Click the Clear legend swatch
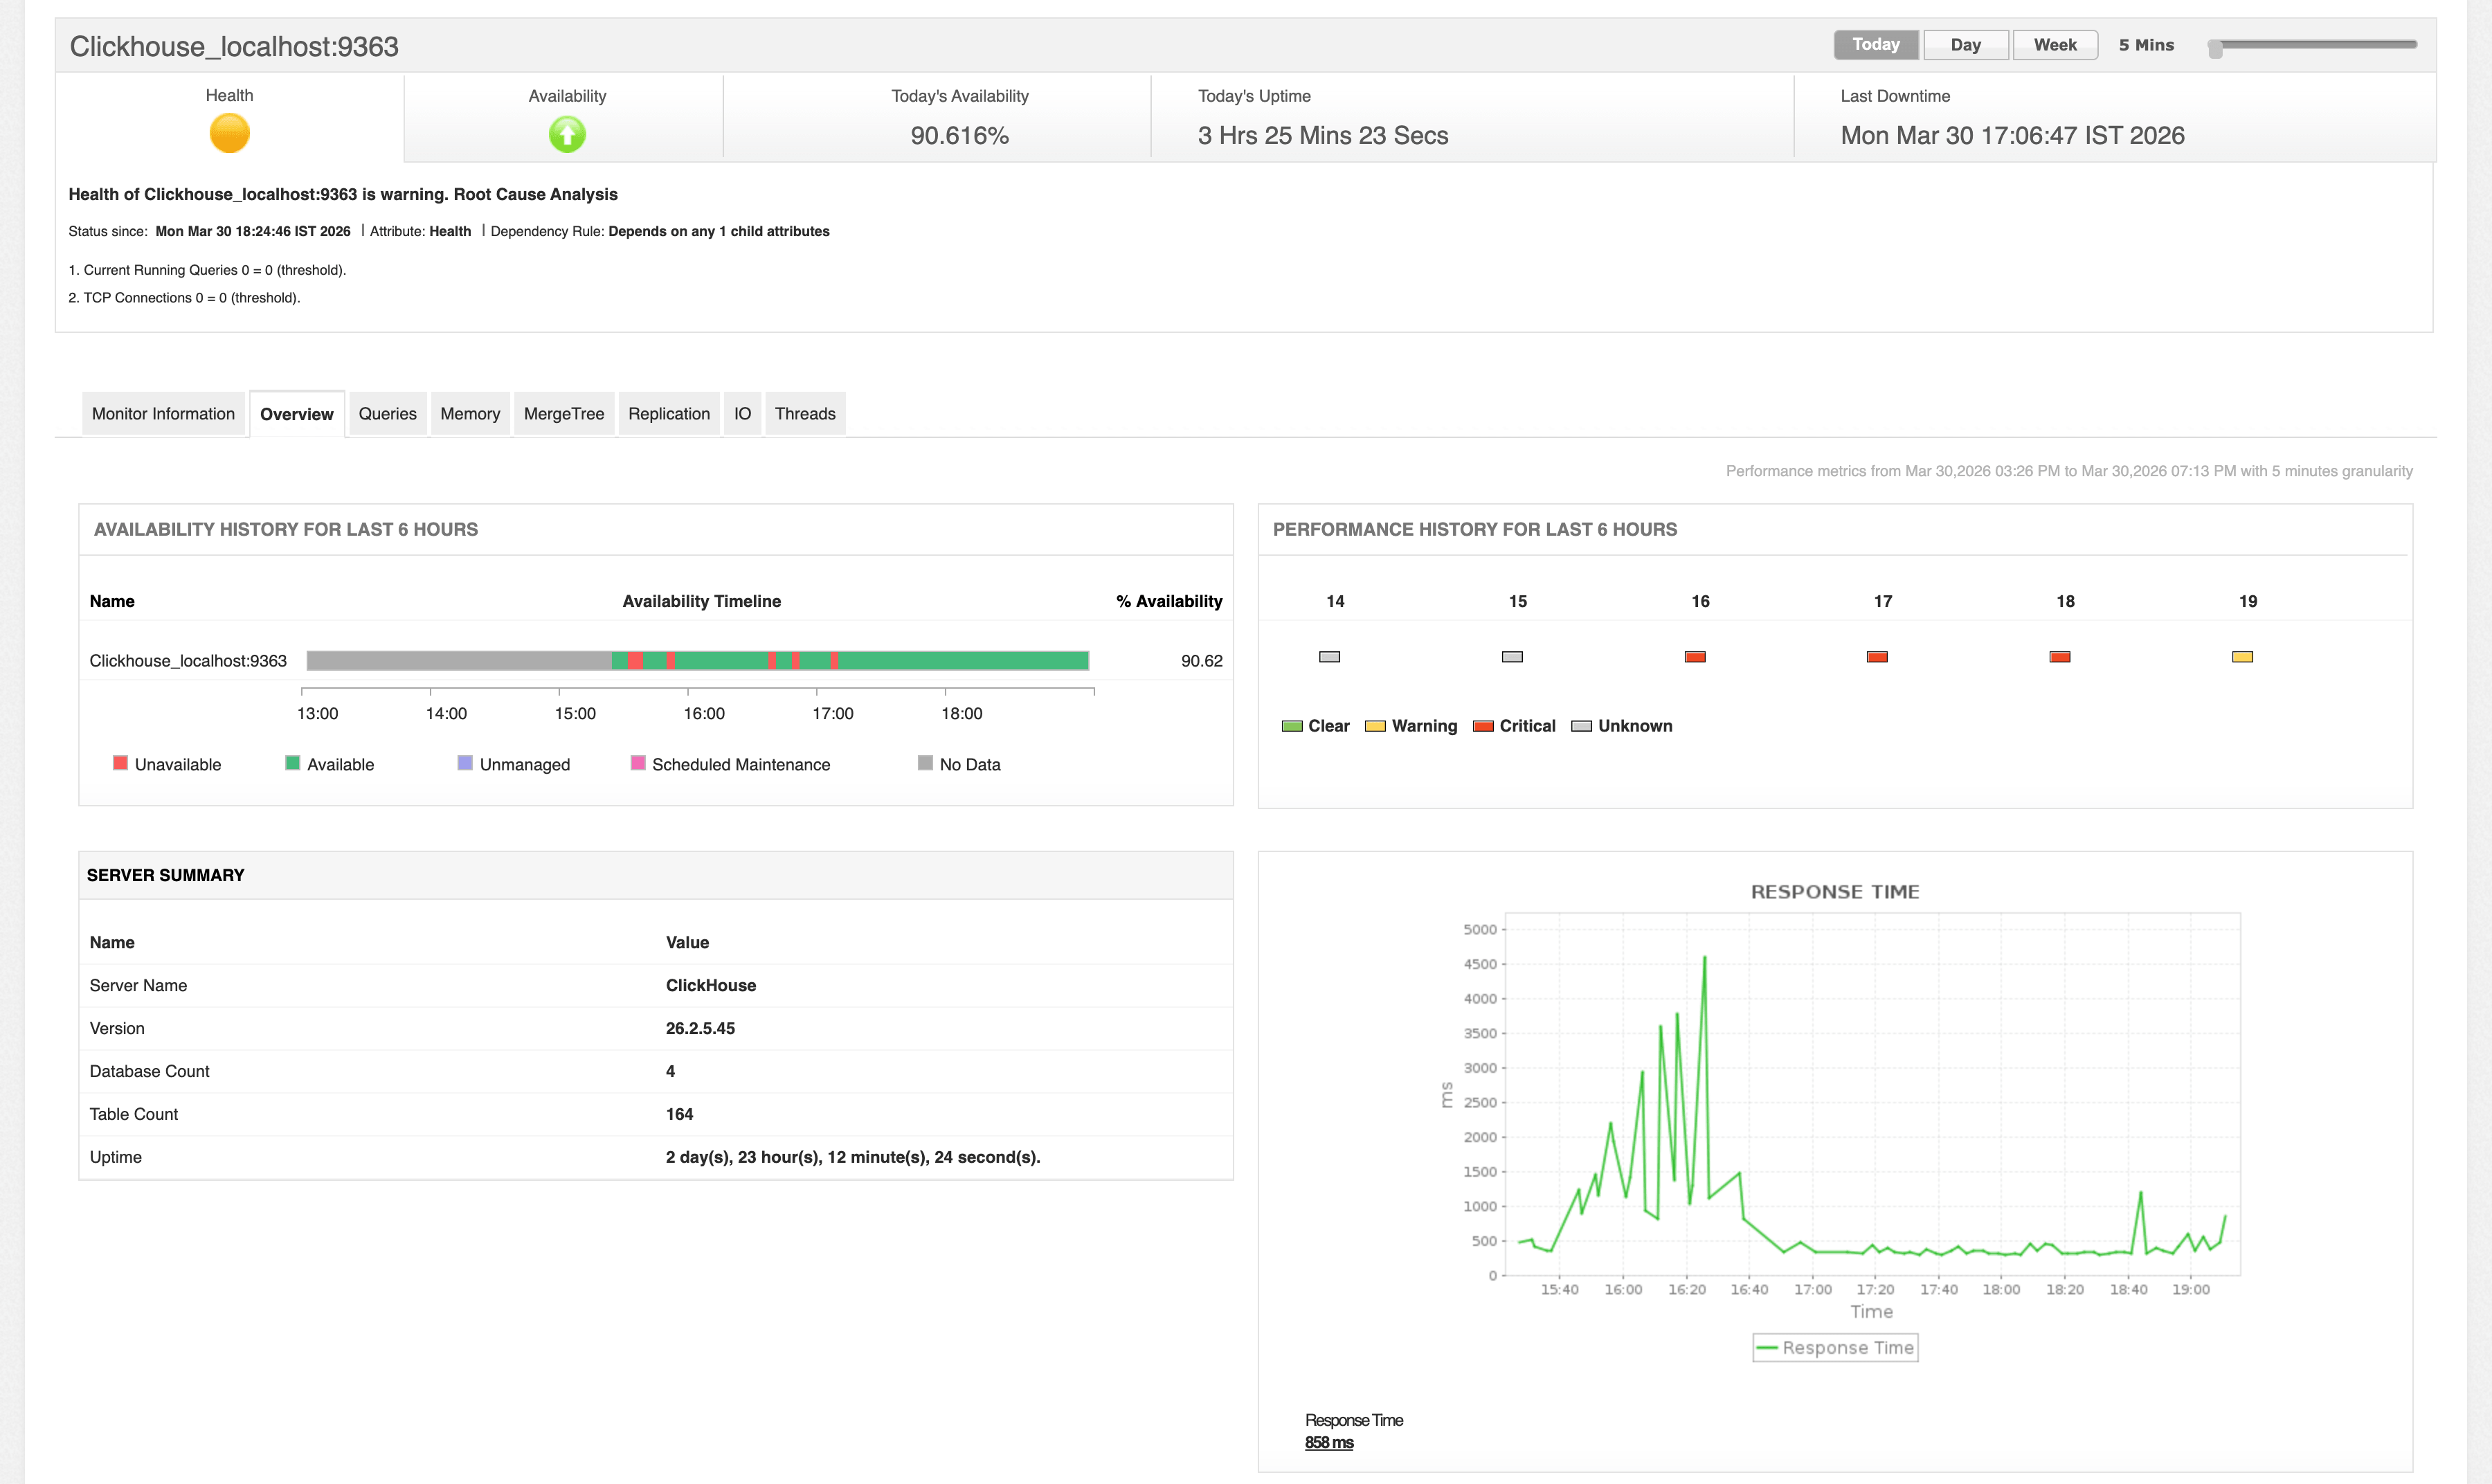Screen dimensions: 2492x1484 tap(1292, 726)
